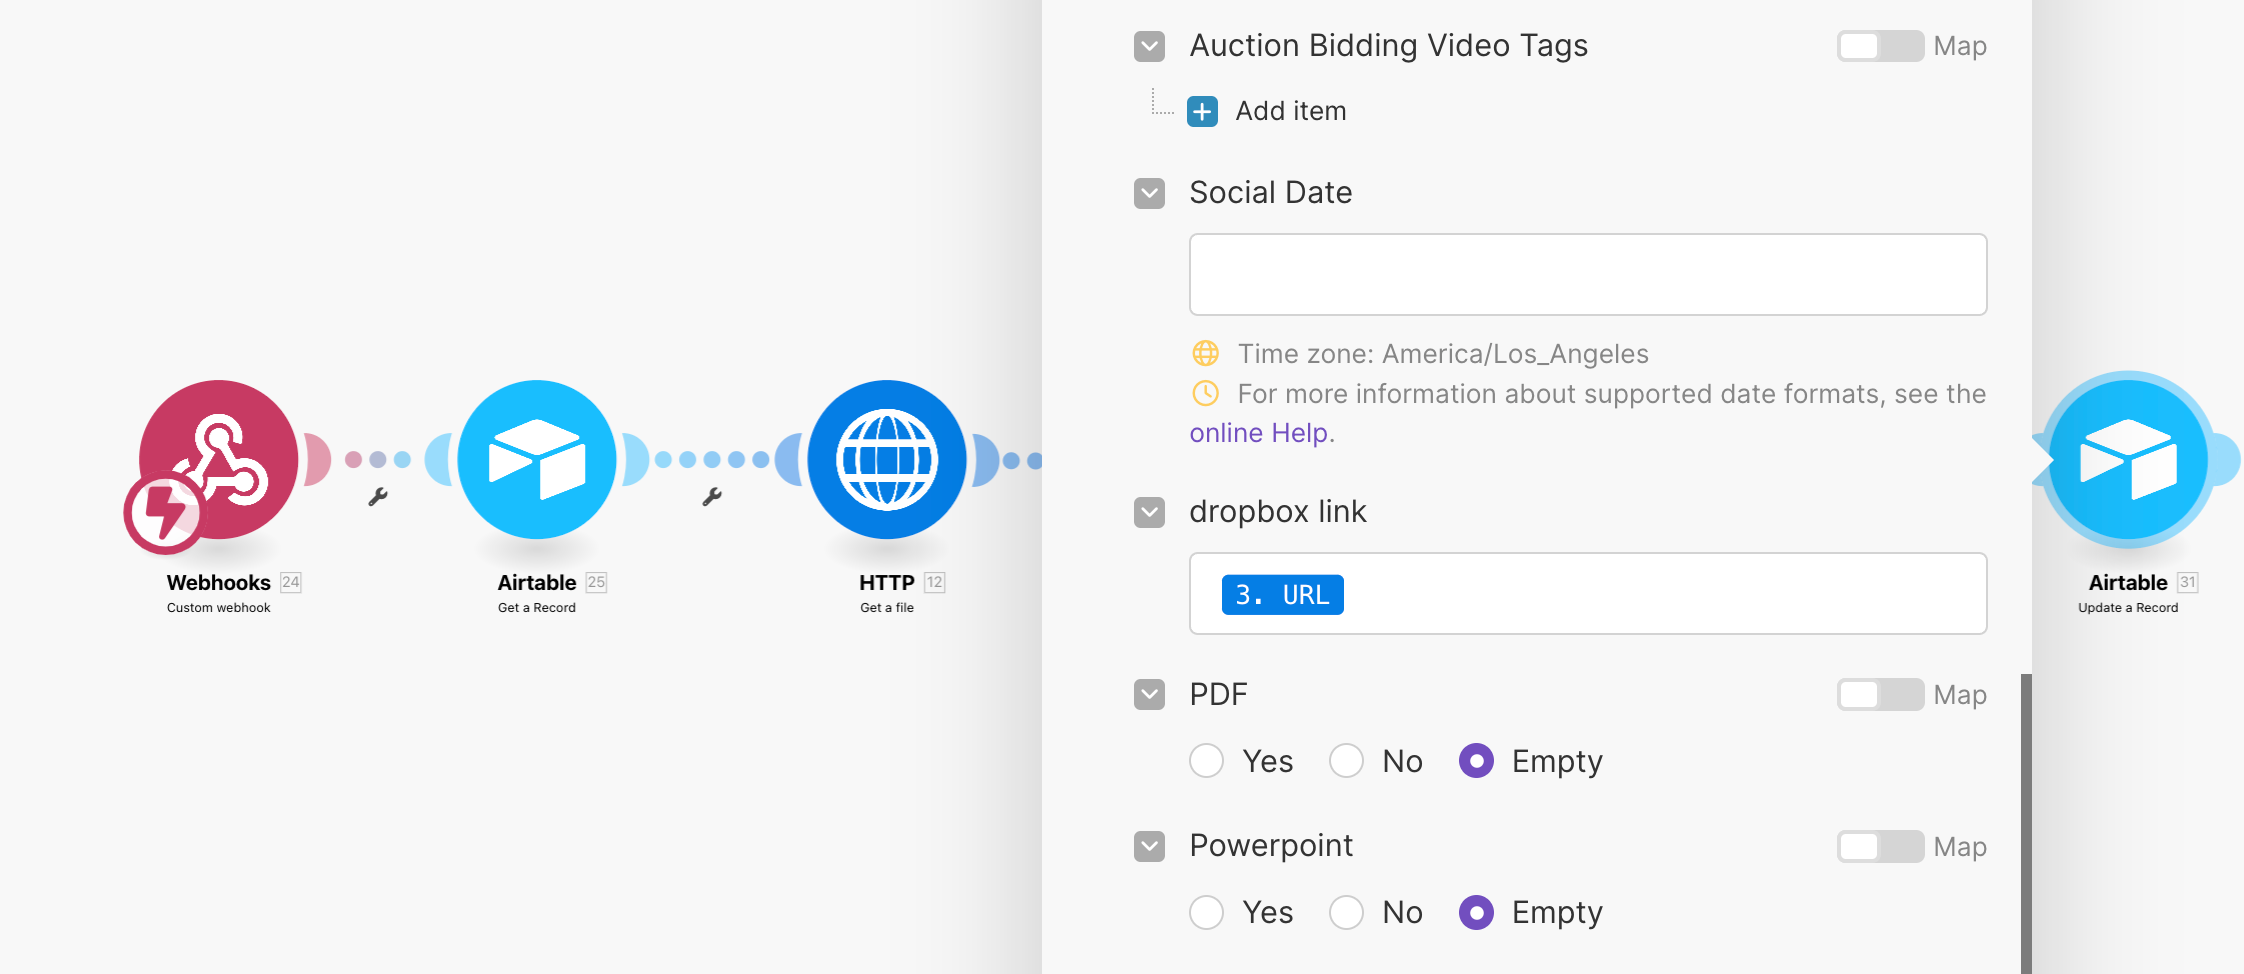Select No for Powerpoint
This screenshot has height=974, width=2244.
1346,912
